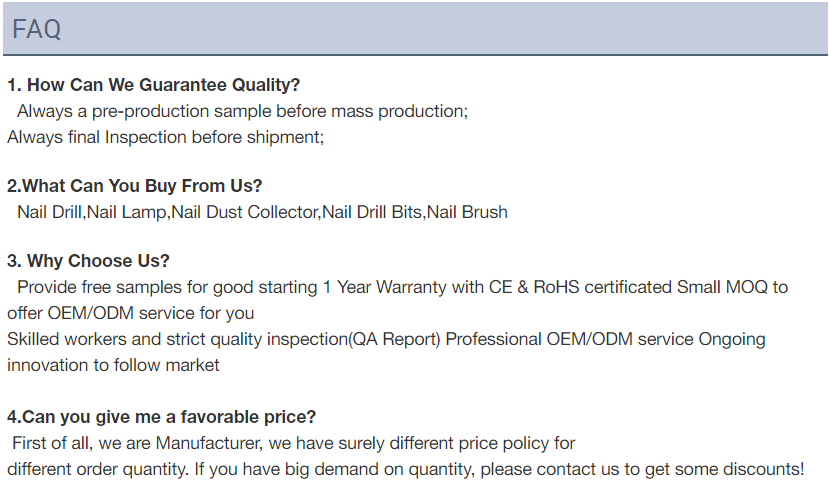Click the 'First of all, we are Manufacturer' line

(x=293, y=443)
